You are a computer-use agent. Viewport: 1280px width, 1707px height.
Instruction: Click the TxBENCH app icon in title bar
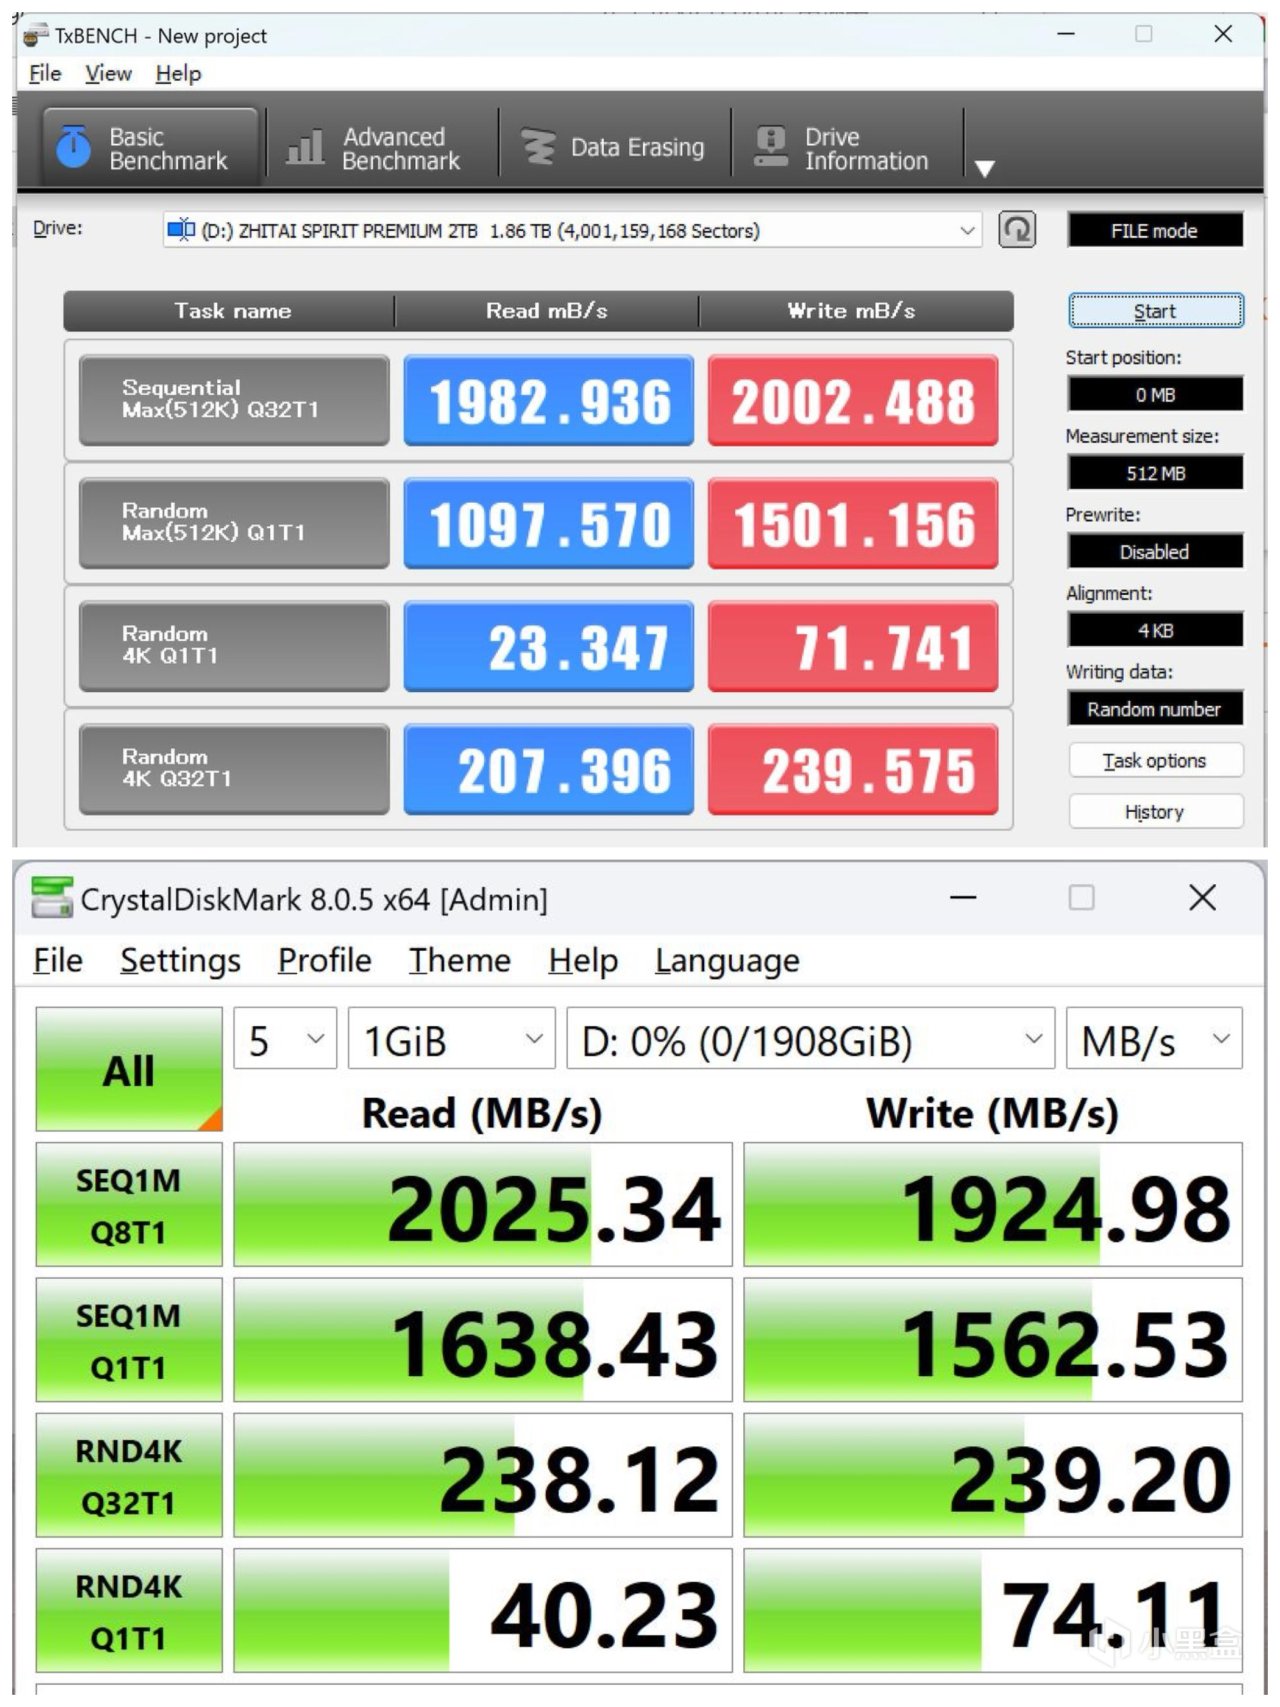pyautogui.click(x=36, y=36)
